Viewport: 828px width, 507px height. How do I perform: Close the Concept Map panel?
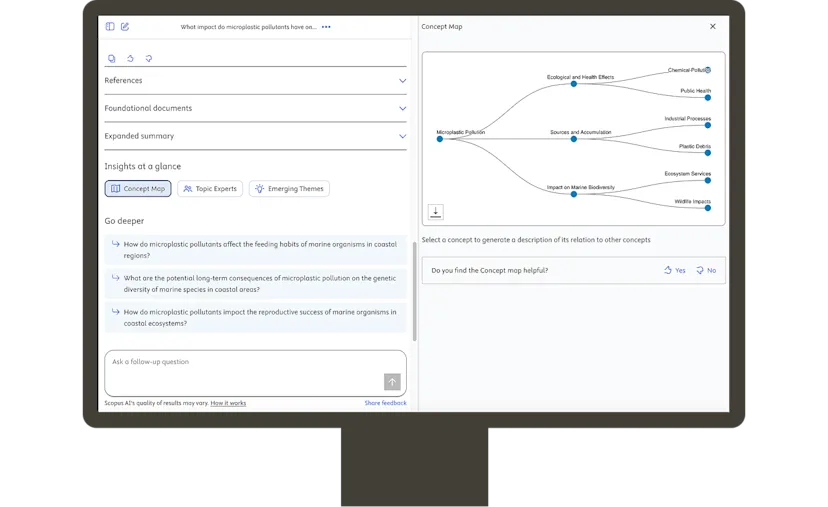[713, 26]
